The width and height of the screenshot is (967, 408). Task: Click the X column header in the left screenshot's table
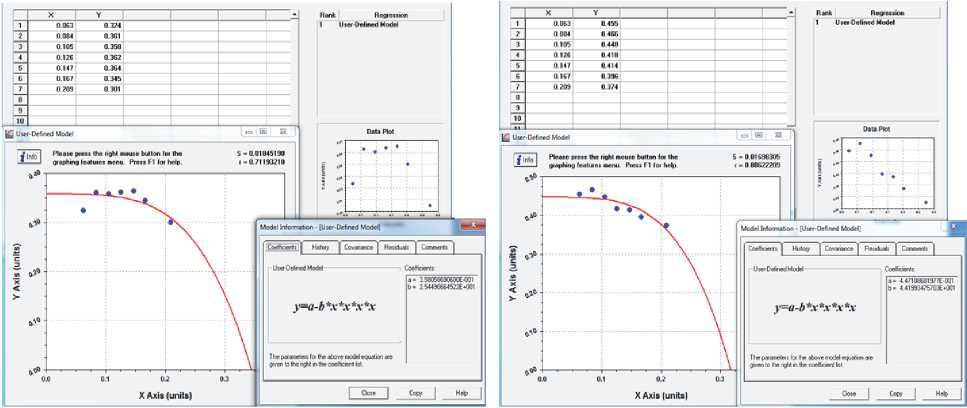coord(52,14)
